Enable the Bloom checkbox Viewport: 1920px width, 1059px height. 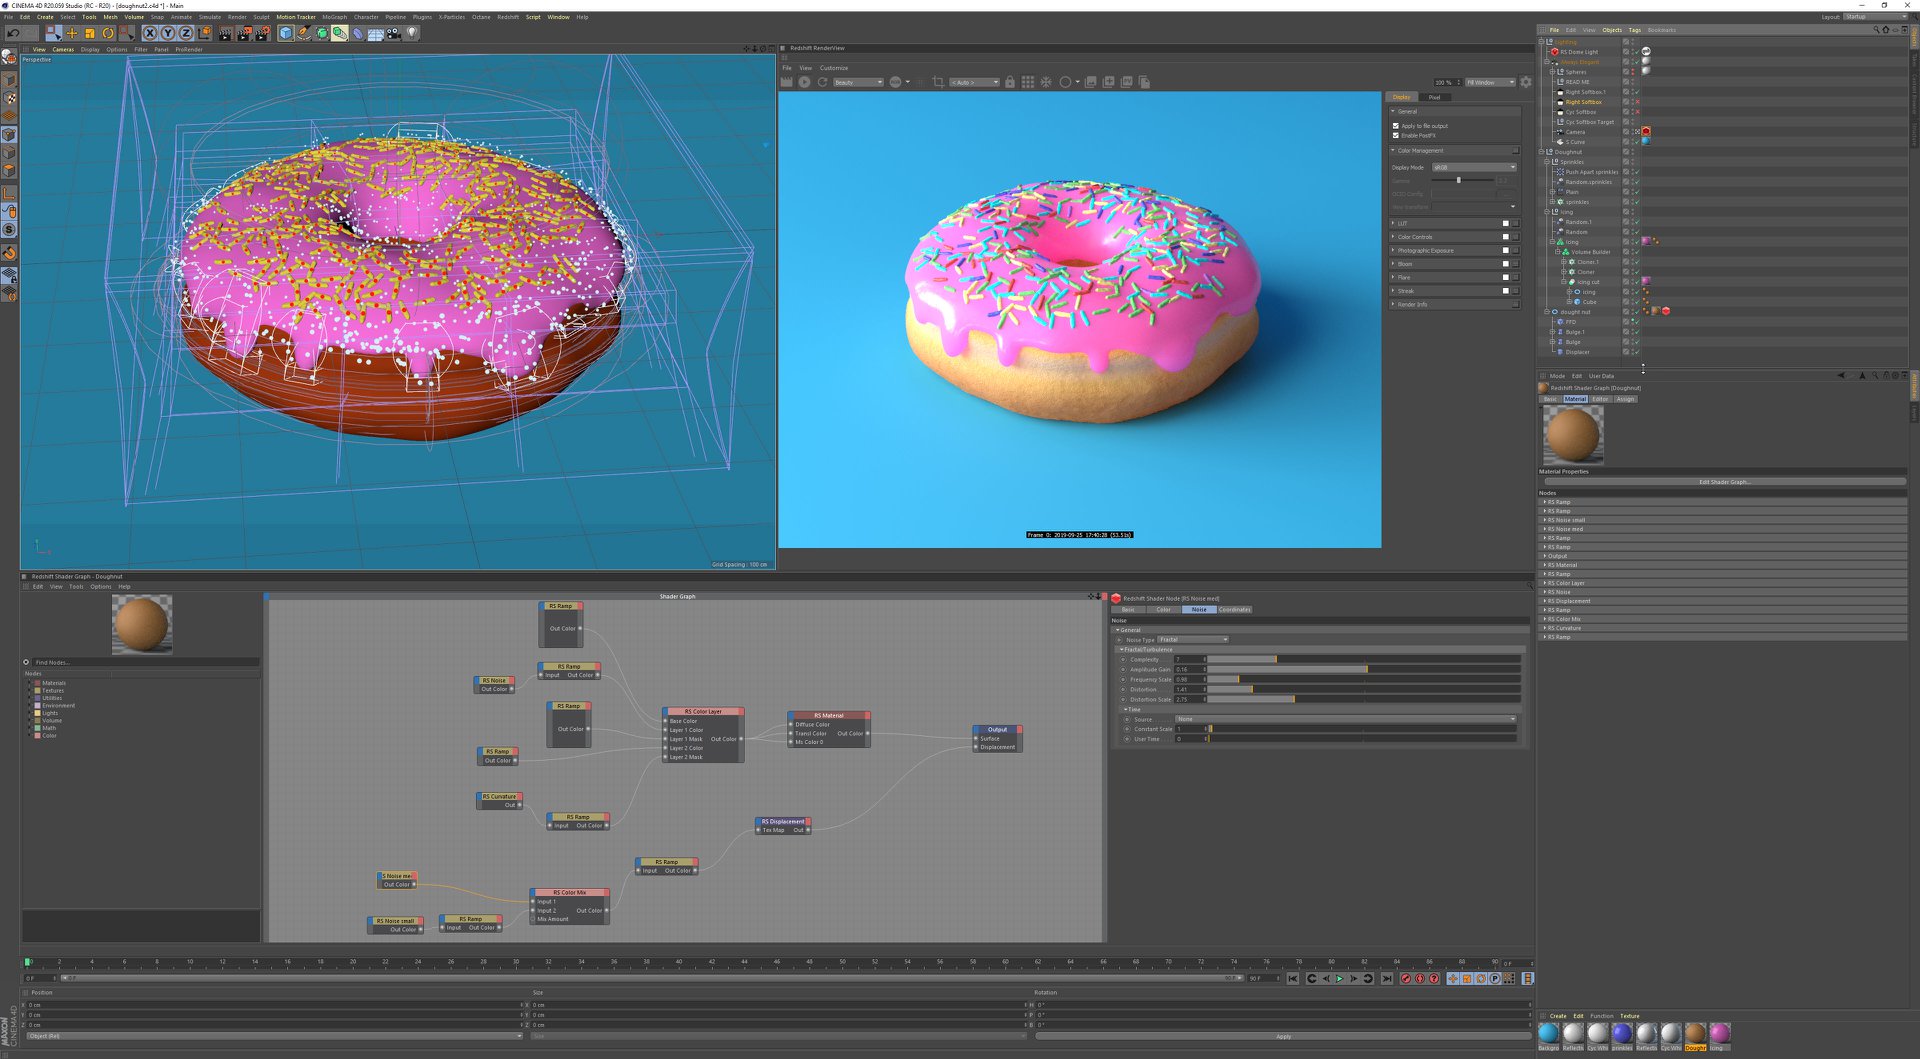(x=1506, y=264)
